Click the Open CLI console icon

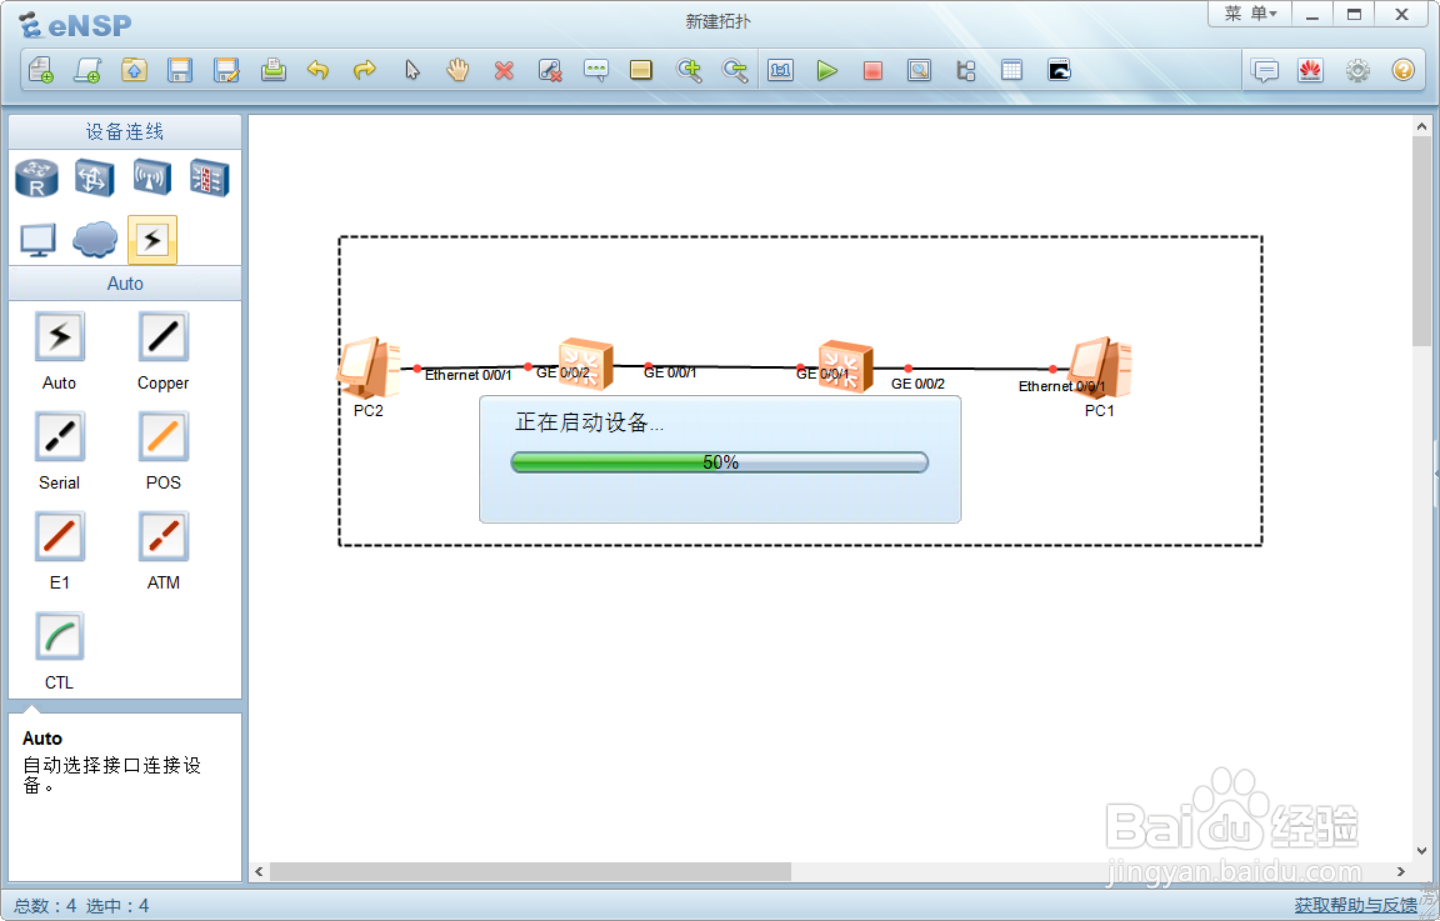pyautogui.click(x=1059, y=70)
